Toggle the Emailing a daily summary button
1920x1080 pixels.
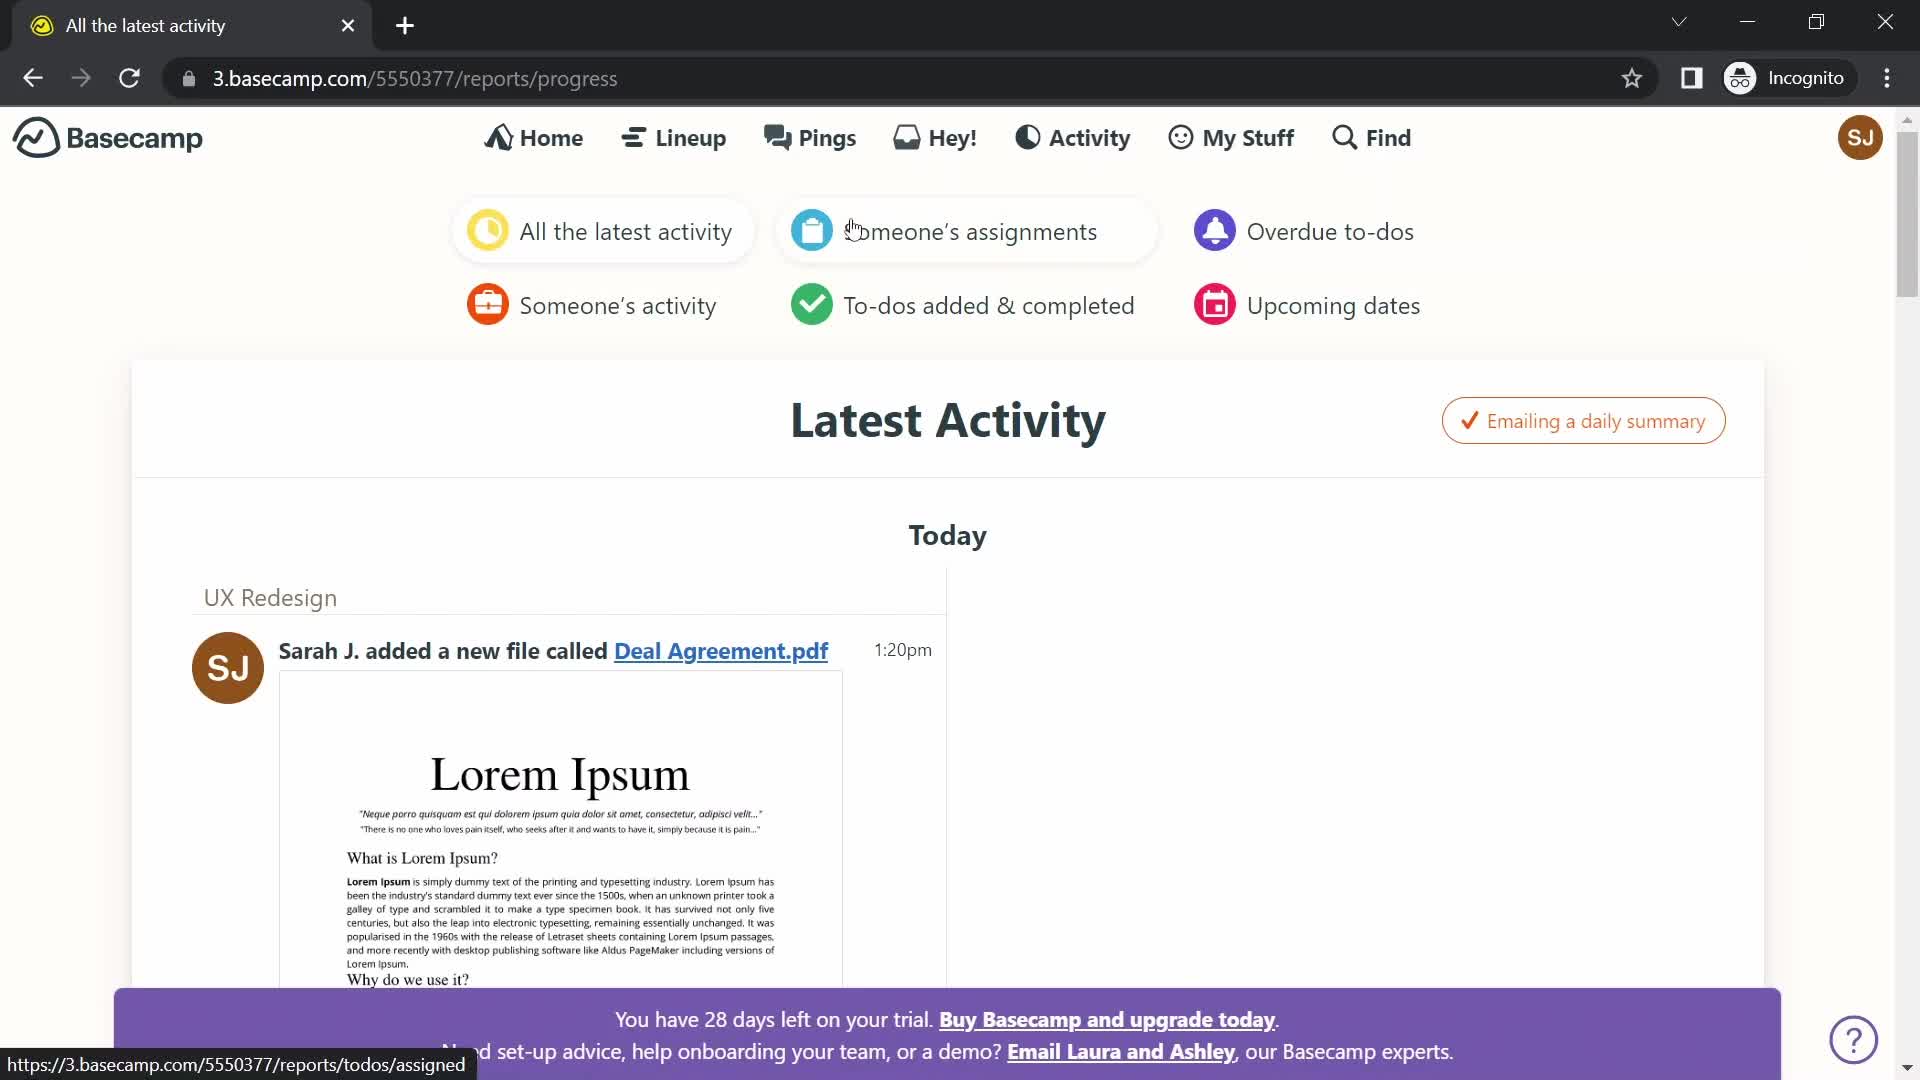pyautogui.click(x=1584, y=421)
